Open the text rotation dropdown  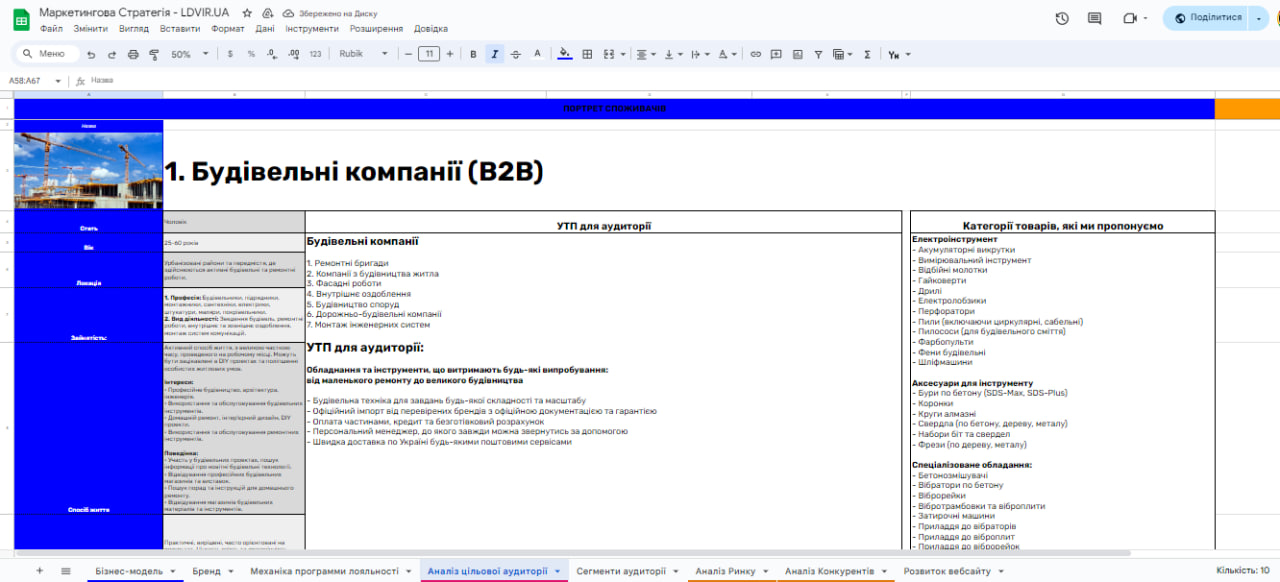(728, 54)
